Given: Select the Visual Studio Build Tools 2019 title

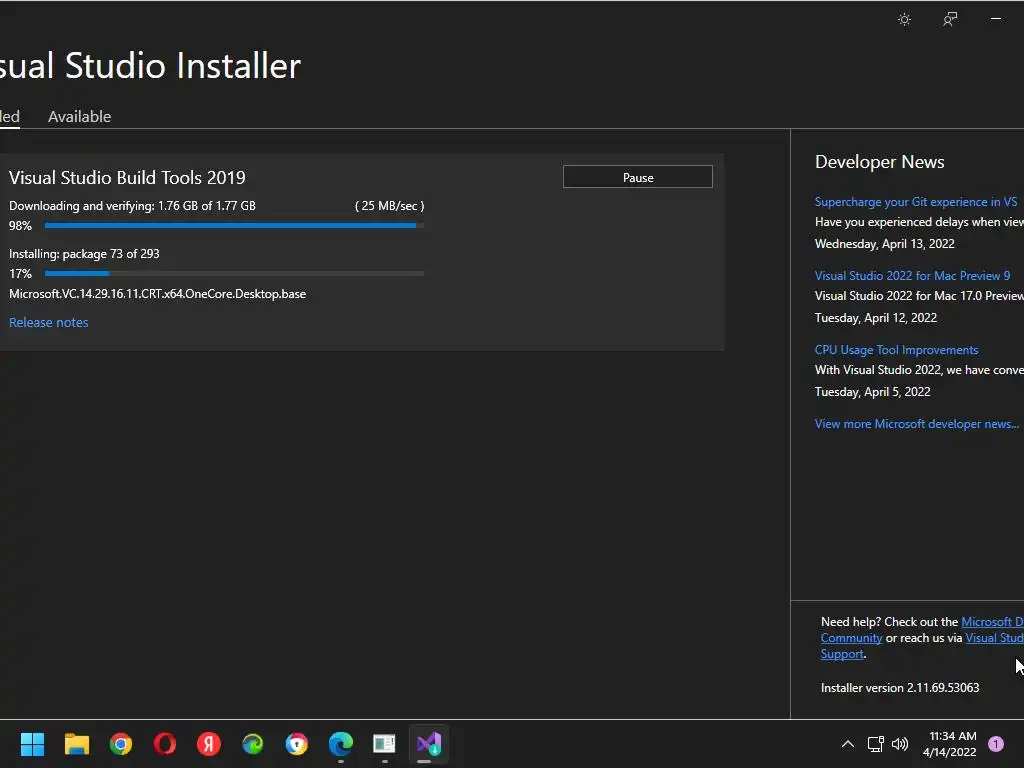Looking at the screenshot, I should (x=127, y=178).
